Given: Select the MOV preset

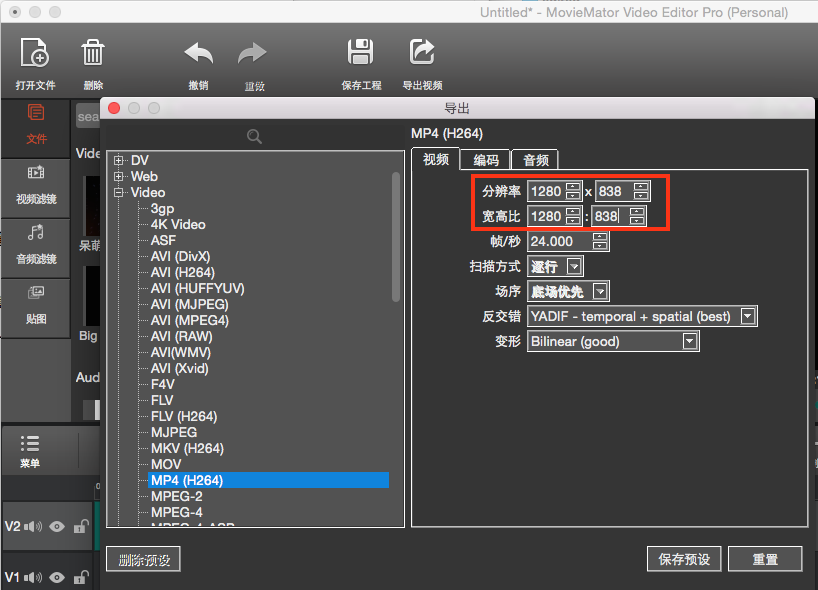Looking at the screenshot, I should point(166,464).
